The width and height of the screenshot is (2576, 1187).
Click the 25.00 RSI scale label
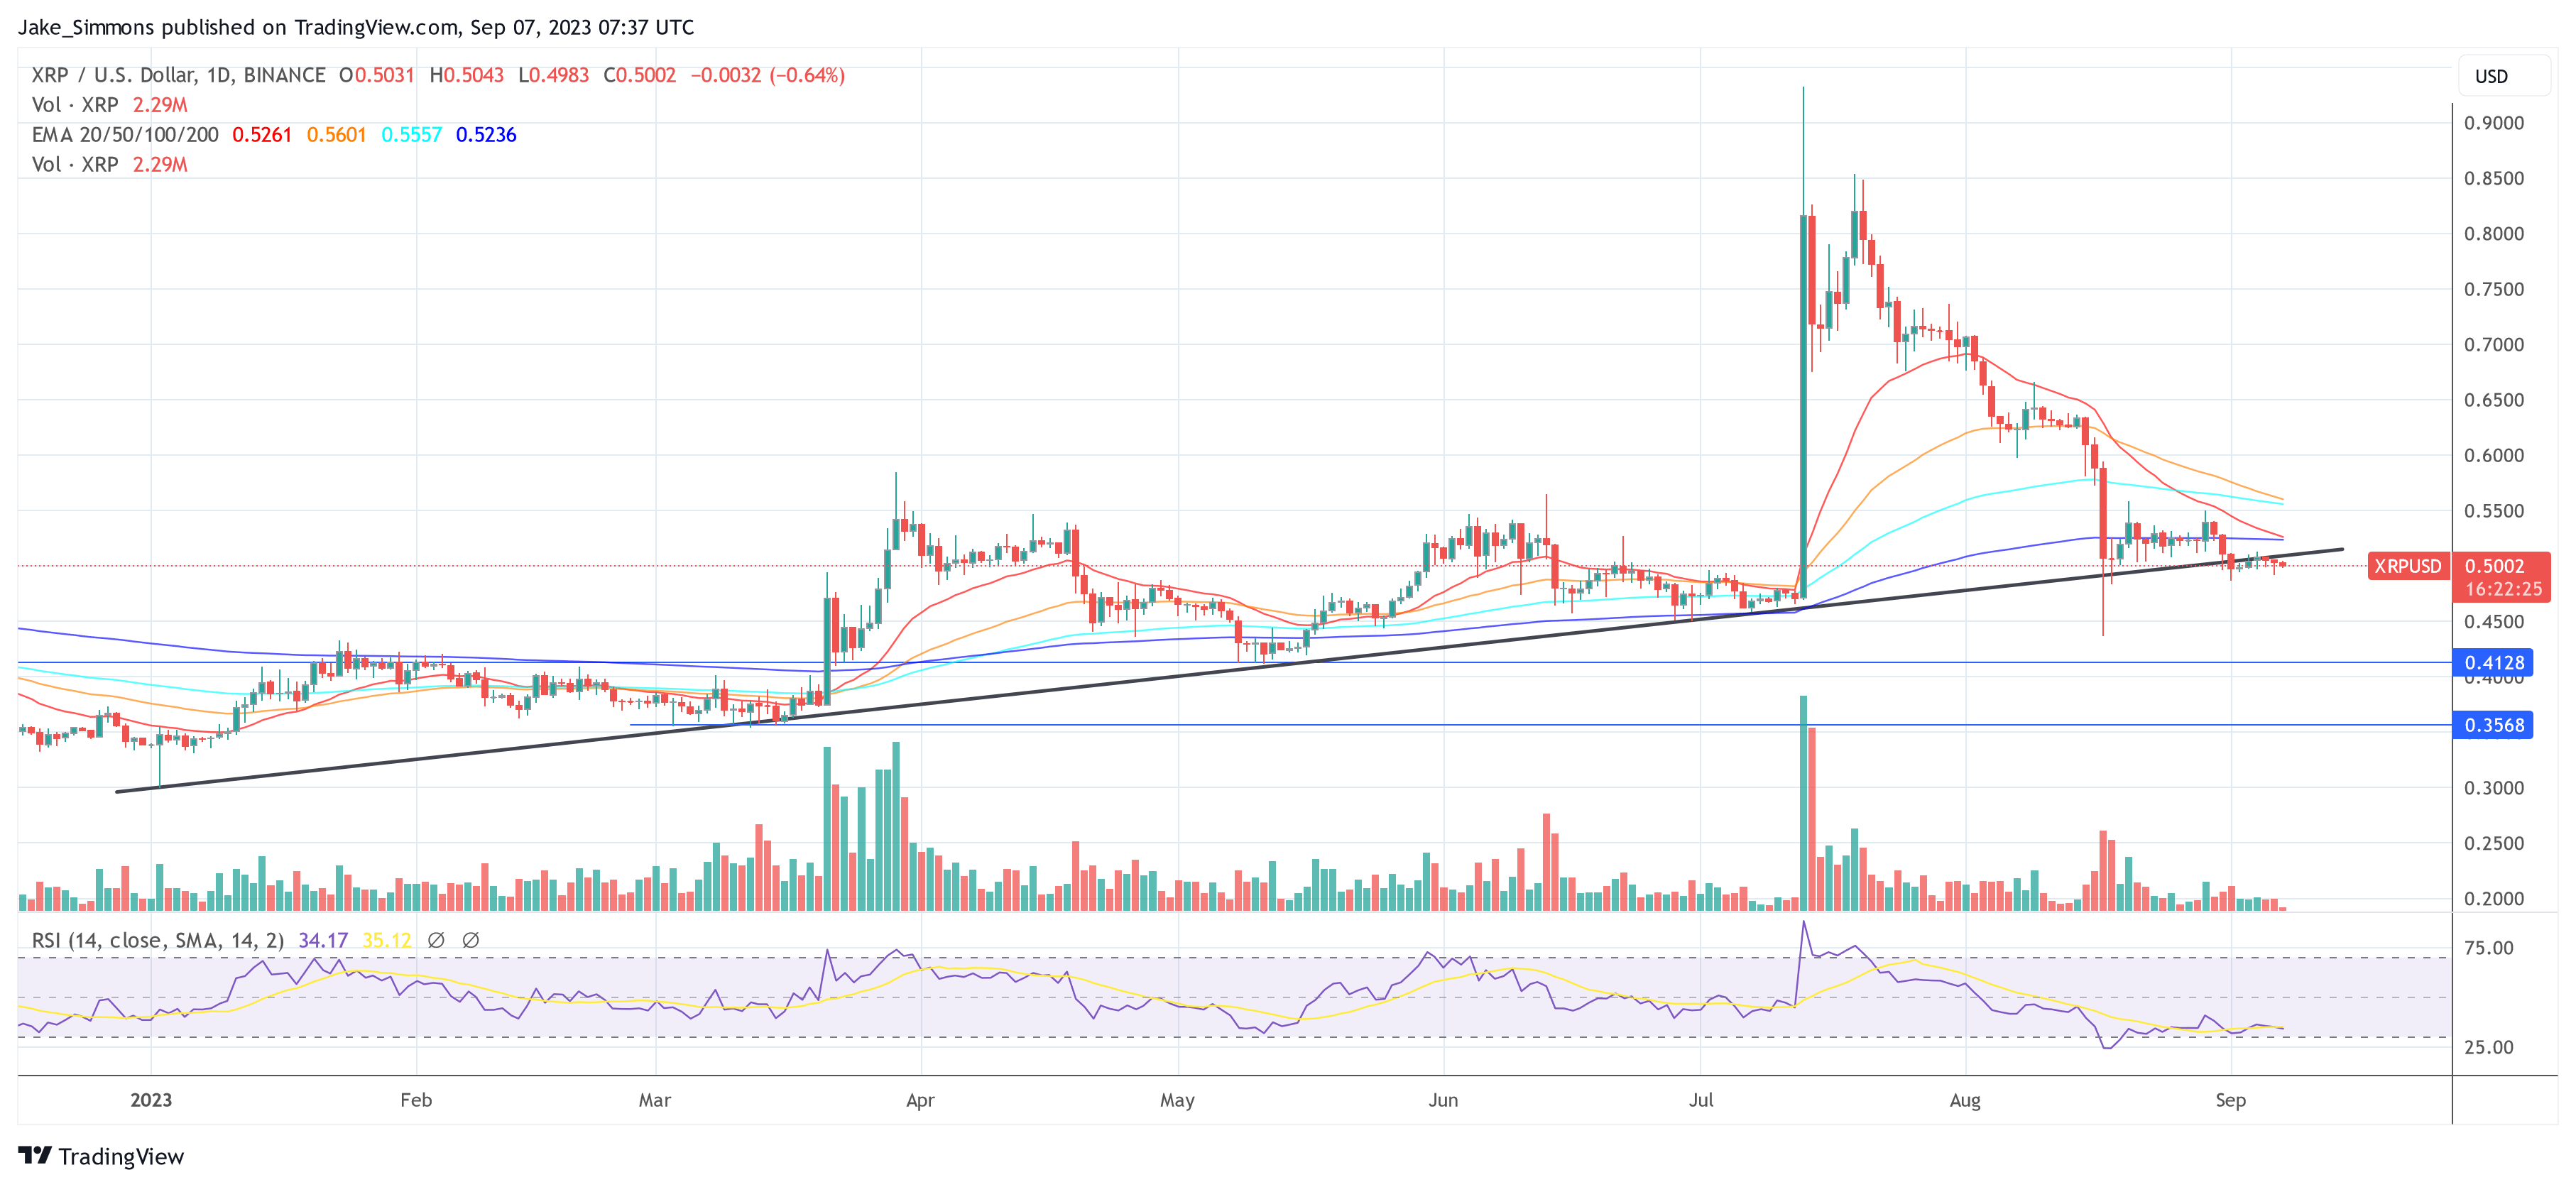click(2489, 1047)
